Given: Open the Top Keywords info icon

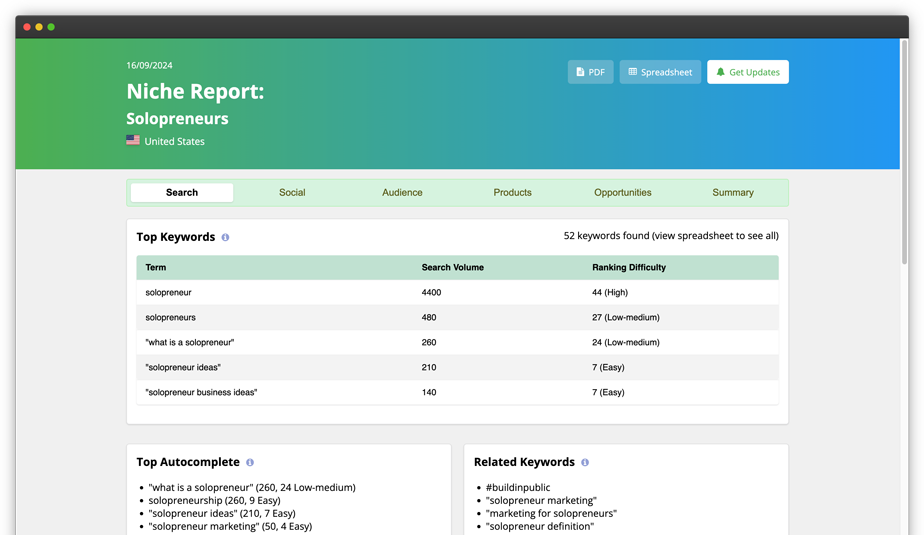Looking at the screenshot, I should pos(225,237).
